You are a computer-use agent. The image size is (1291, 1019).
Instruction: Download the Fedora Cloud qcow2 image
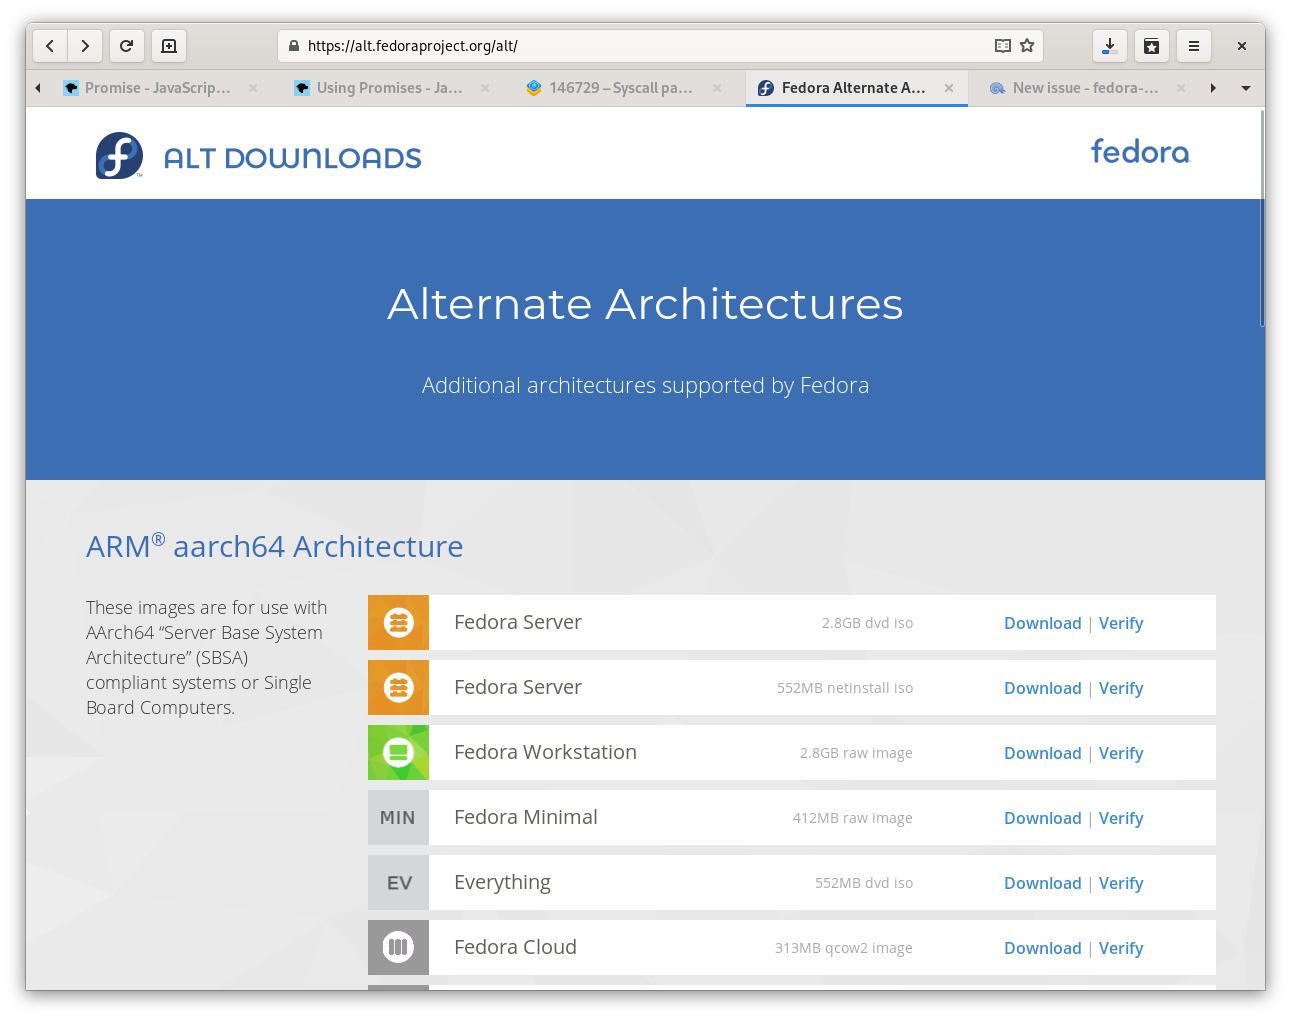tap(1043, 948)
